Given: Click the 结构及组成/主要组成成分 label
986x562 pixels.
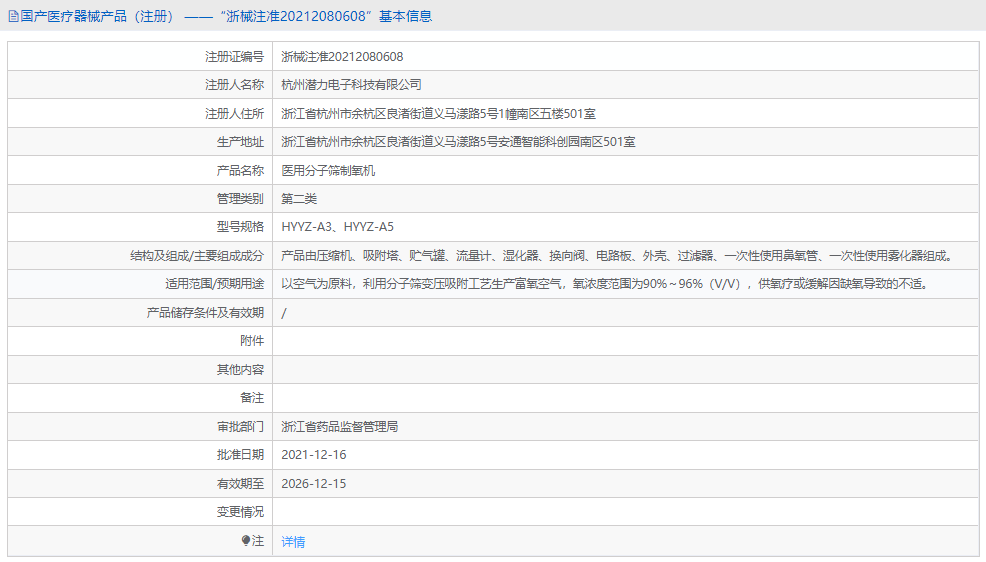Looking at the screenshot, I should click(x=197, y=256).
